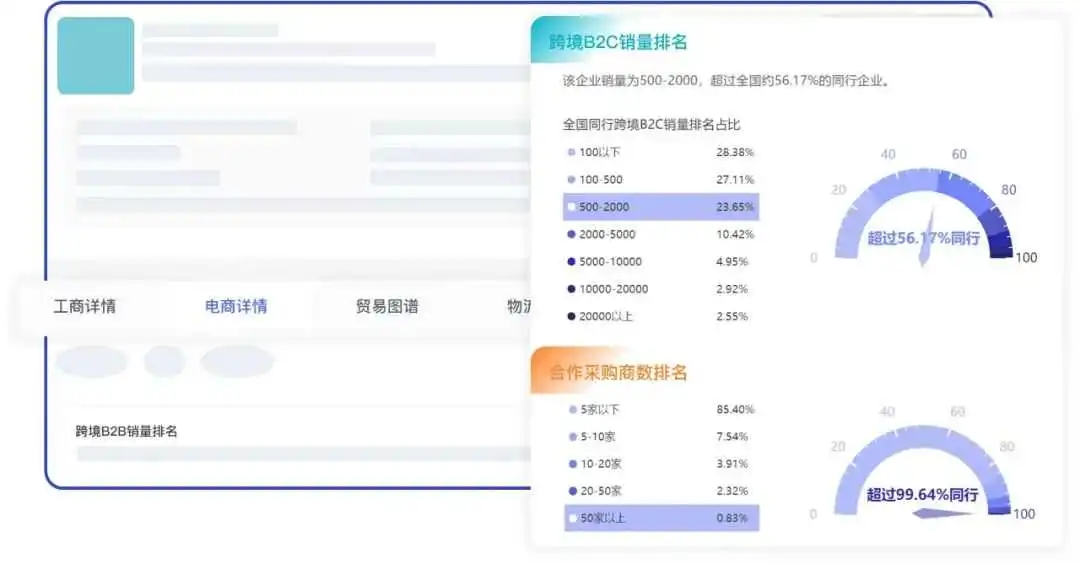Image resolution: width=1080 pixels, height=564 pixels.
Task: Open the 贸易图谱 tab
Action: pos(387,306)
